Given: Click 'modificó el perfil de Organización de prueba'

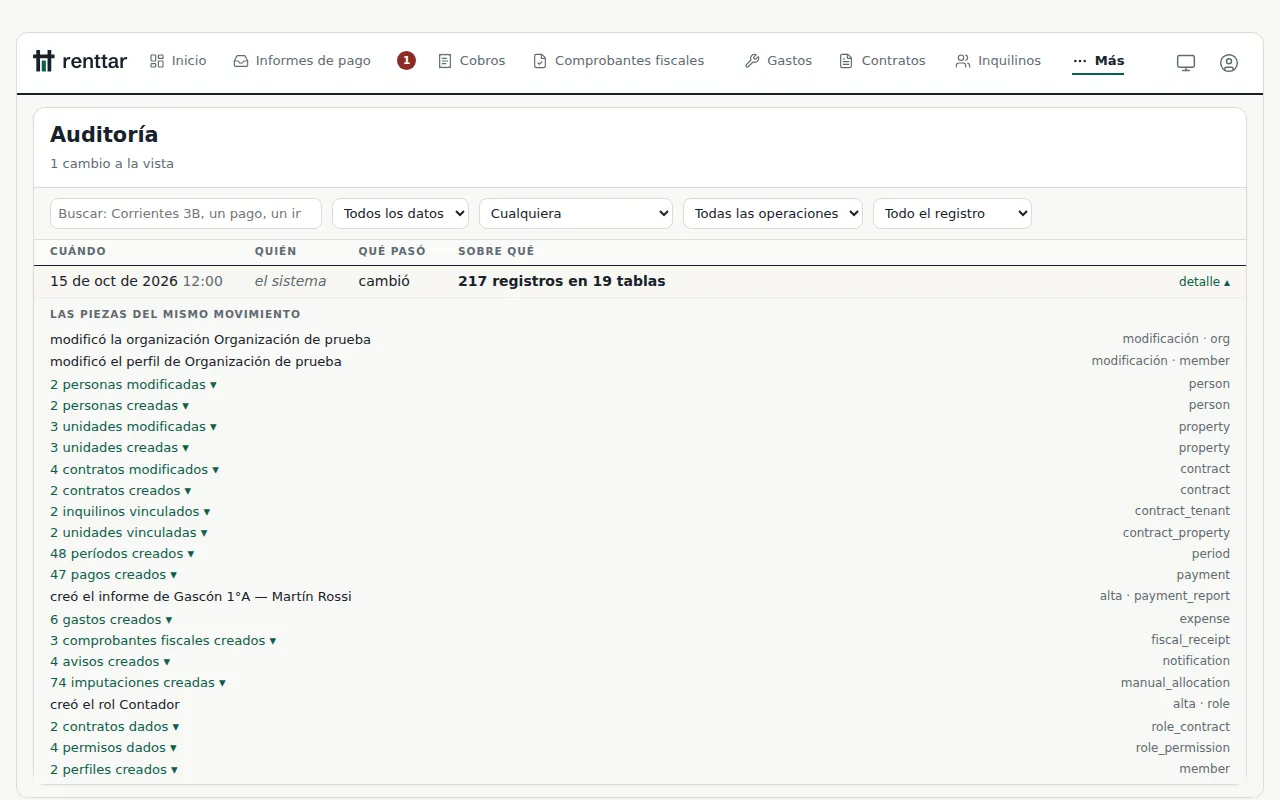Looking at the screenshot, I should tap(196, 362).
